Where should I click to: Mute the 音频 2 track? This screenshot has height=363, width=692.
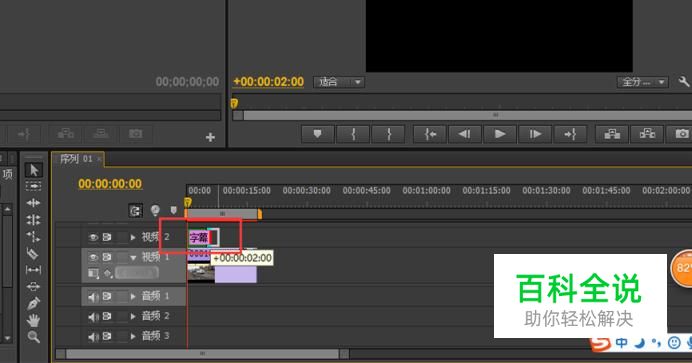[x=93, y=317]
